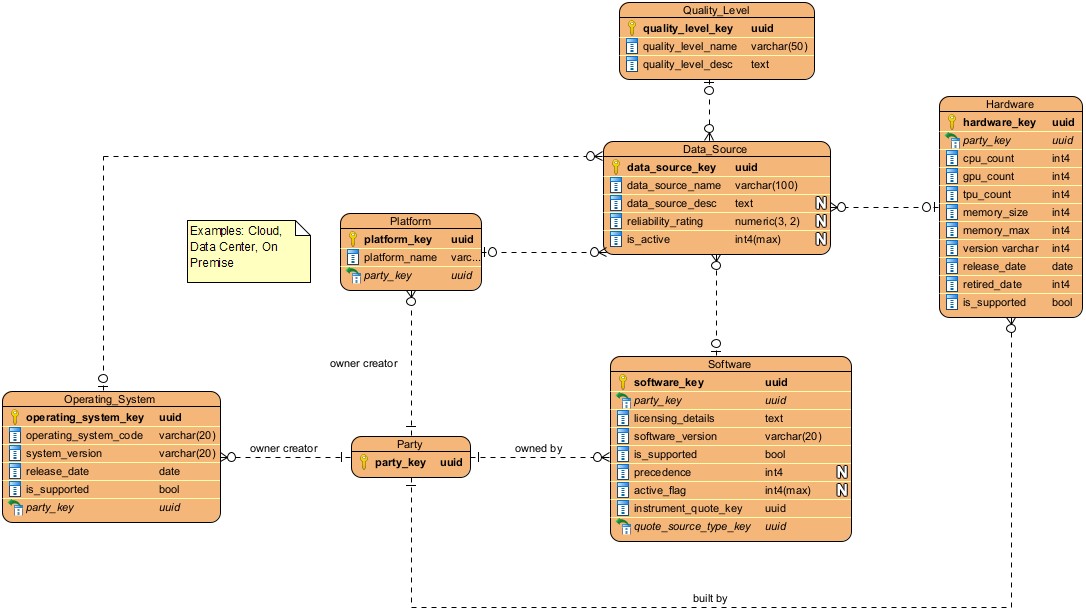The image size is (1086, 611).
Task: Click the nullable N marker on the precedence column
Action: [x=842, y=472]
